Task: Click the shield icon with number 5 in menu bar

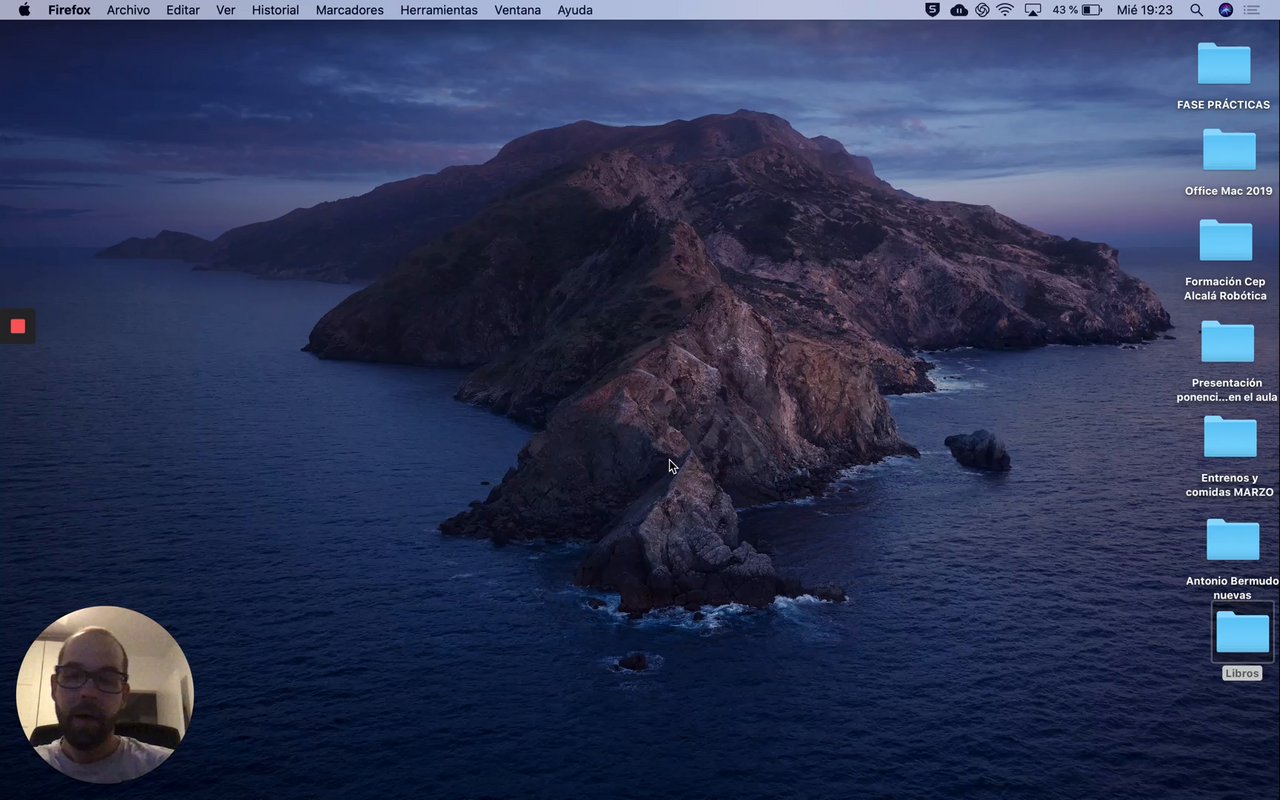Action: point(932,10)
